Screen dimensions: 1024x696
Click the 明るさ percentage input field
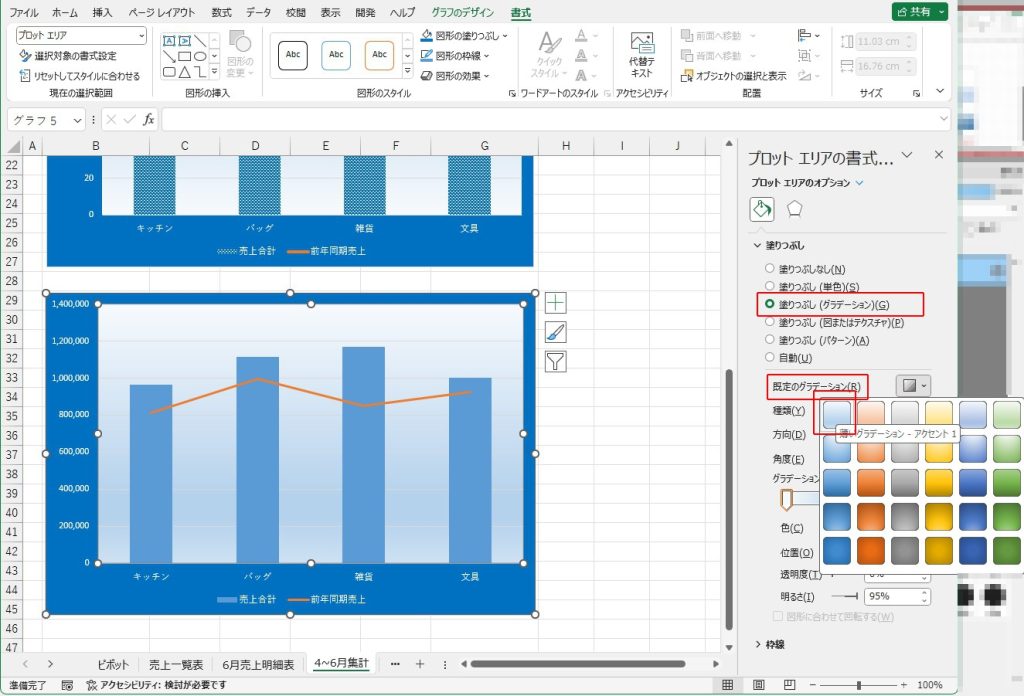(x=887, y=596)
